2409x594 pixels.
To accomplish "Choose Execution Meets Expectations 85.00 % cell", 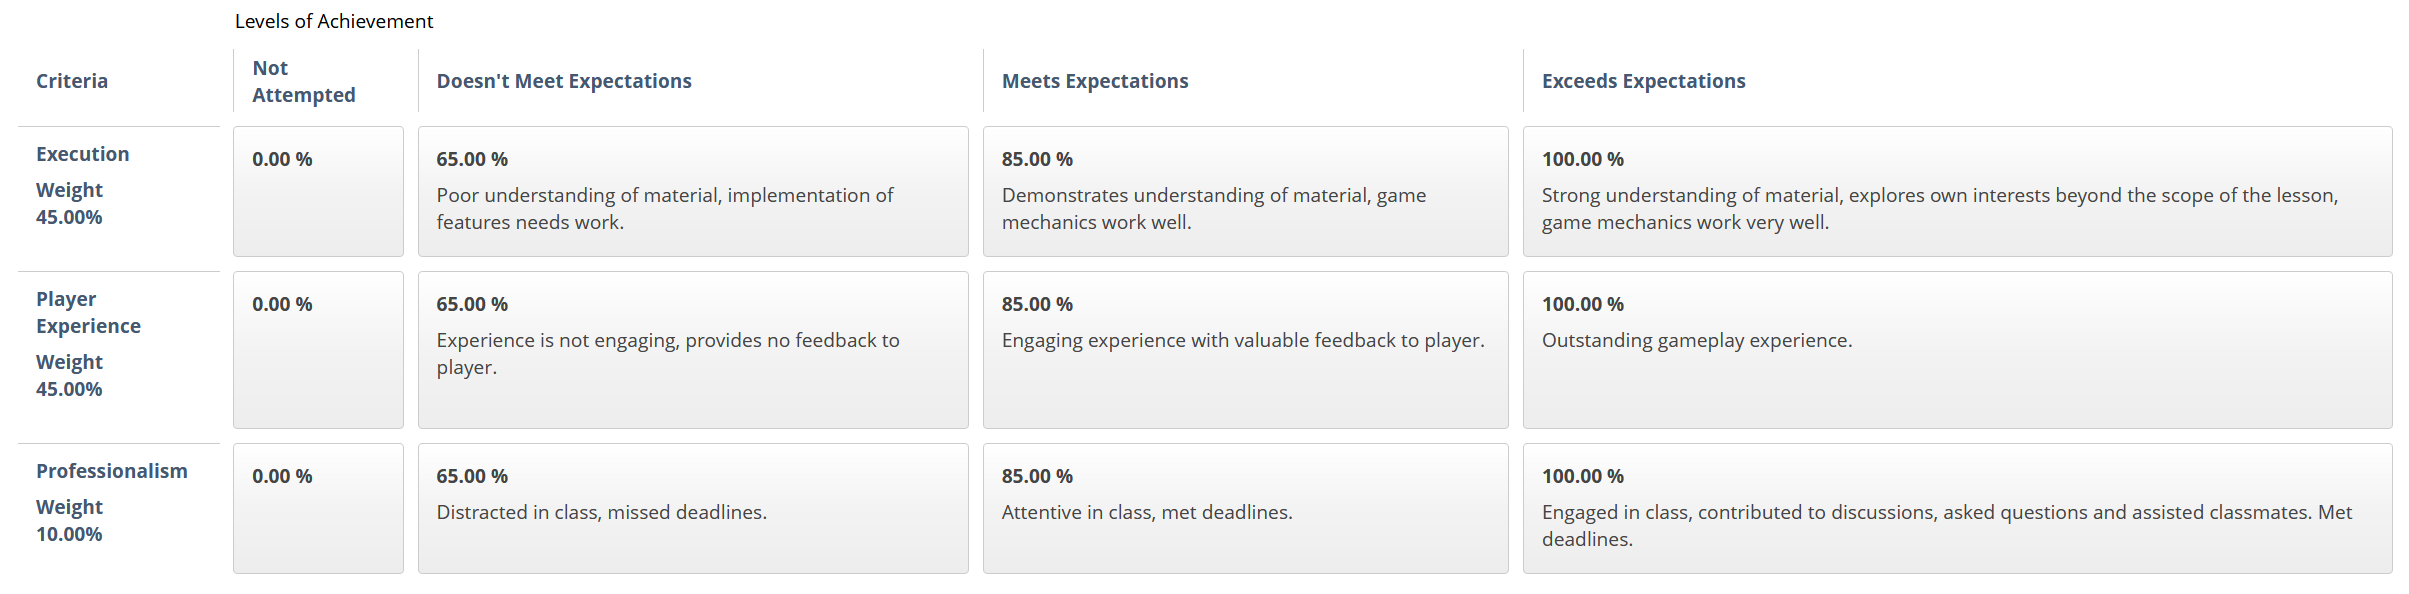I will click(1245, 191).
